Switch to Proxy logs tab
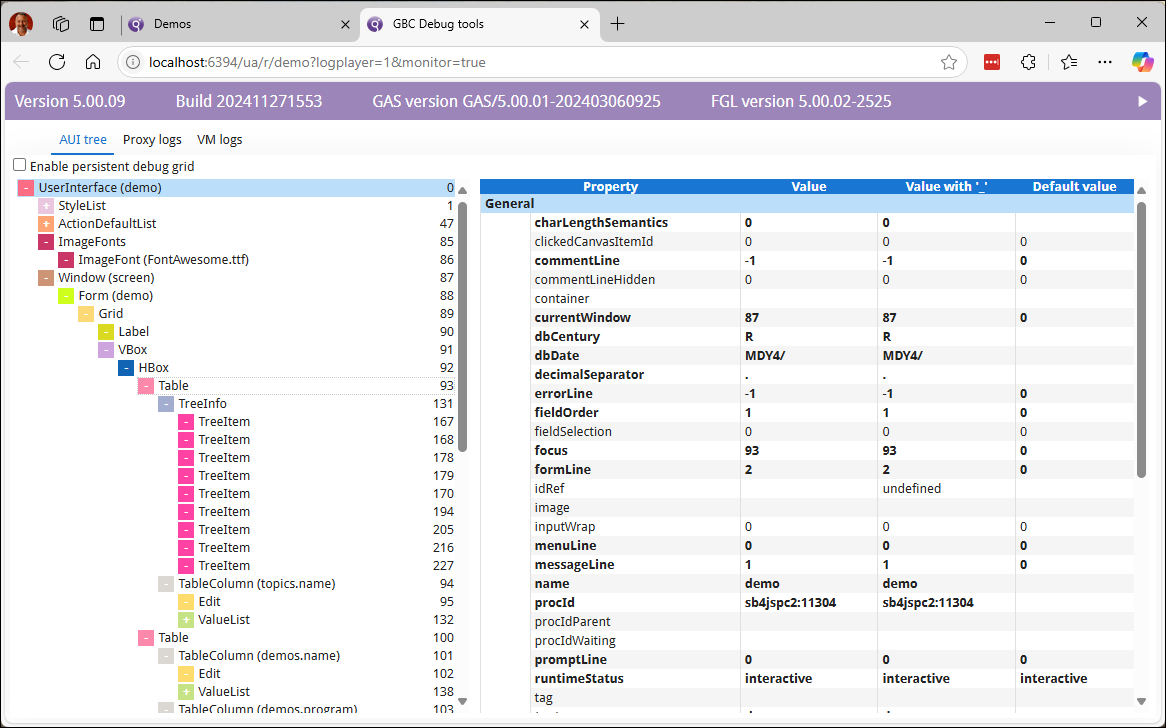Image resolution: width=1166 pixels, height=728 pixels. coord(152,140)
